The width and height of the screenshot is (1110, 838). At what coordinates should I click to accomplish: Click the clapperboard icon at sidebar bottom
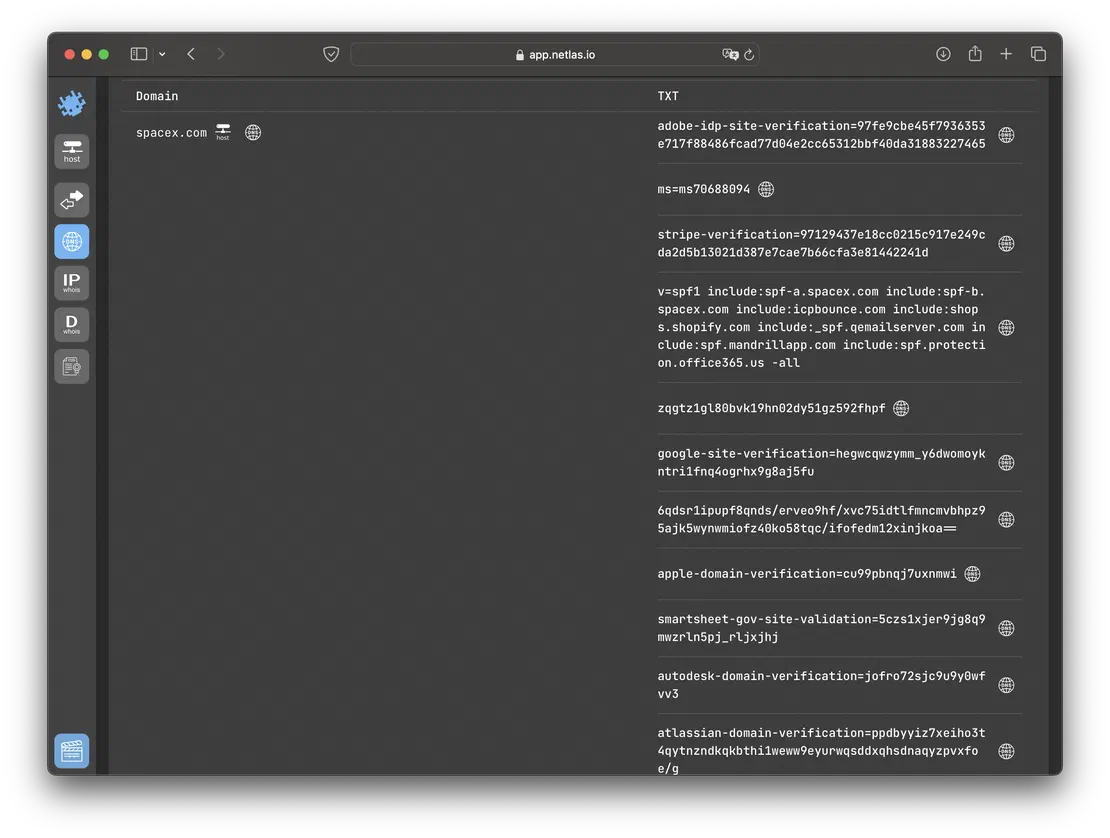coord(71,751)
